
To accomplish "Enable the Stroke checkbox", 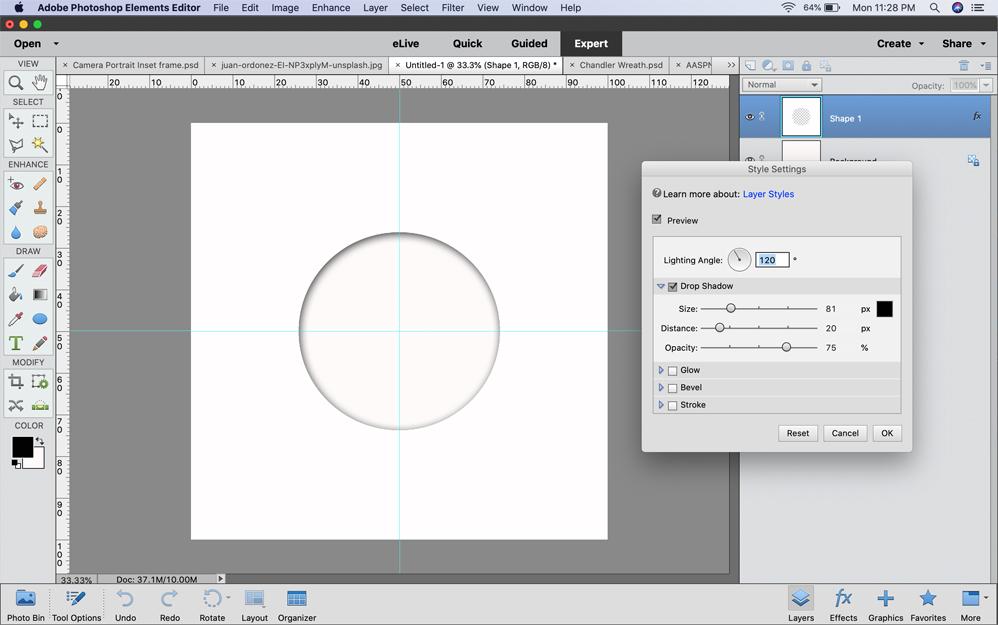I will click(672, 405).
